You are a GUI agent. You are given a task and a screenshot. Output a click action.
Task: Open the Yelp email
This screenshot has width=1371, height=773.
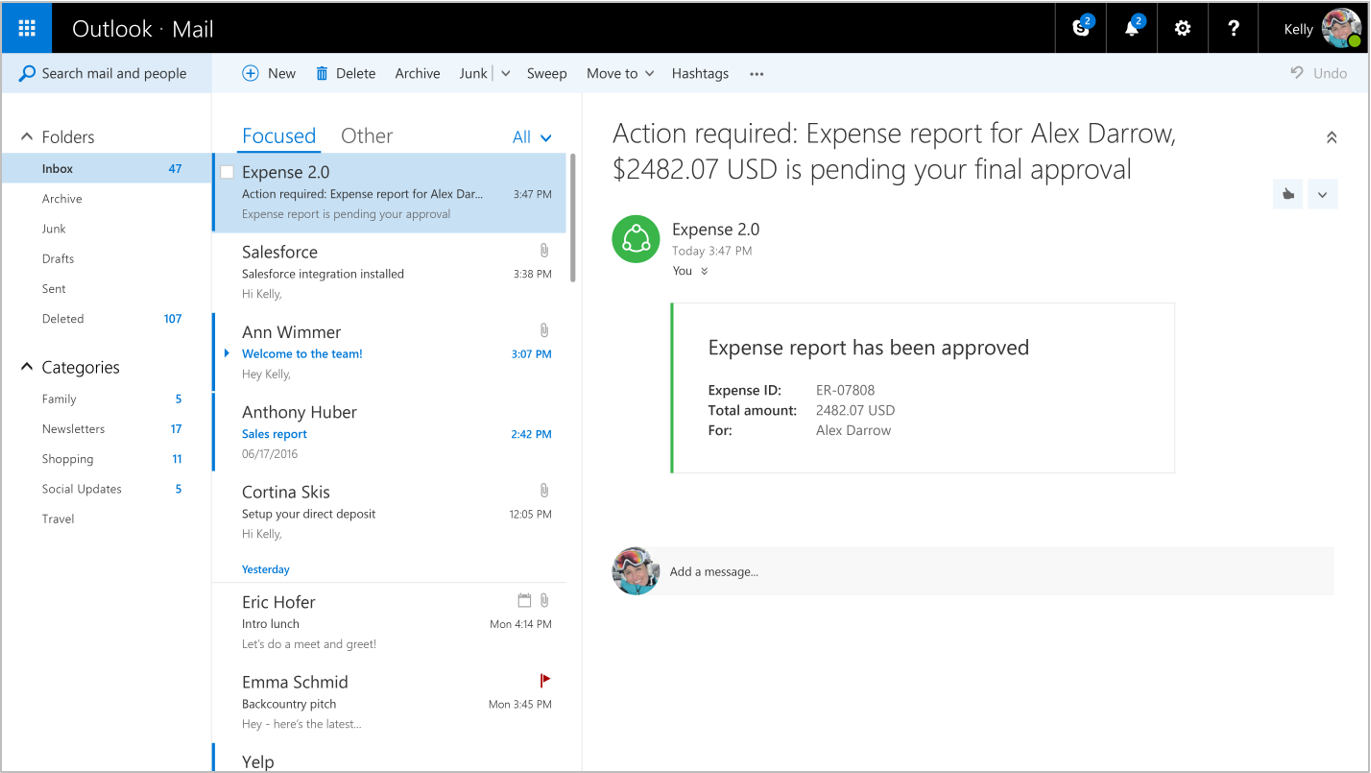pyautogui.click(x=390, y=757)
